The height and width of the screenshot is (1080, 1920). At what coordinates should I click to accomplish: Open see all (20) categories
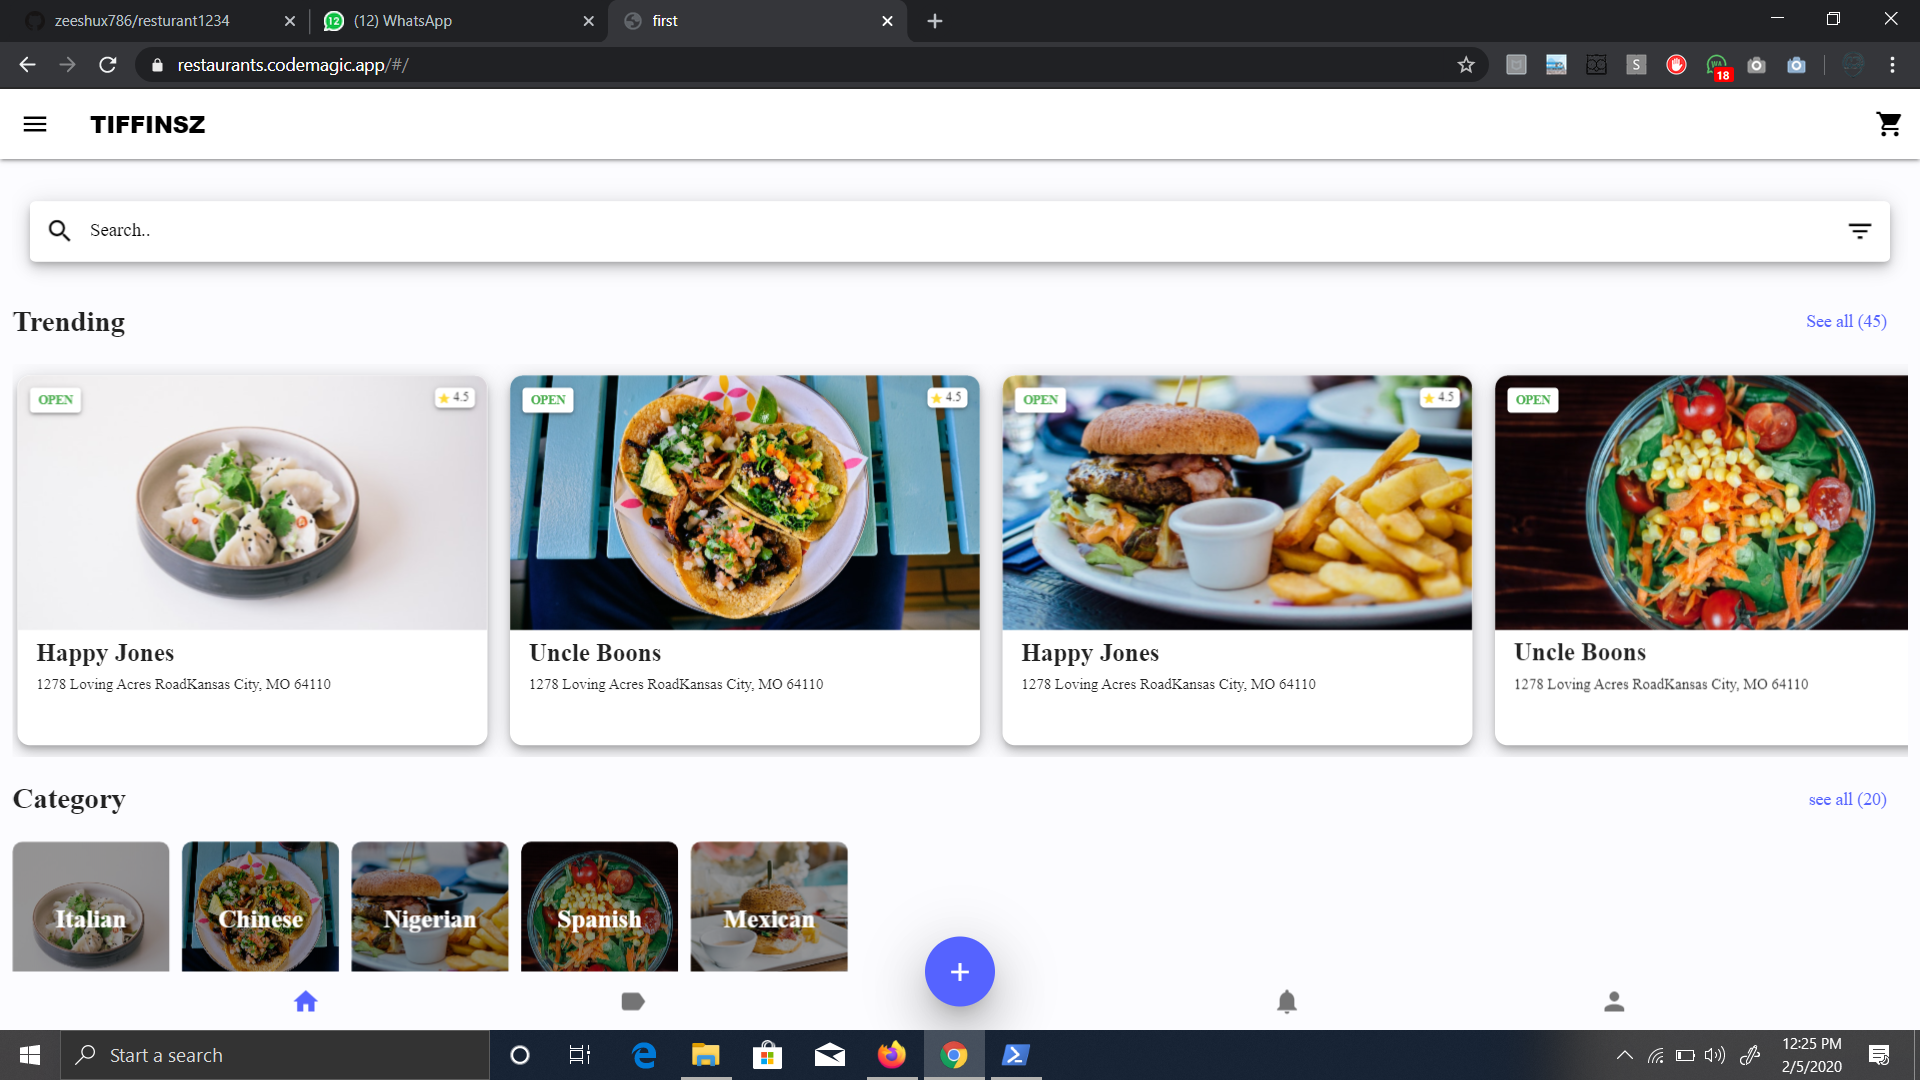pyautogui.click(x=1847, y=799)
